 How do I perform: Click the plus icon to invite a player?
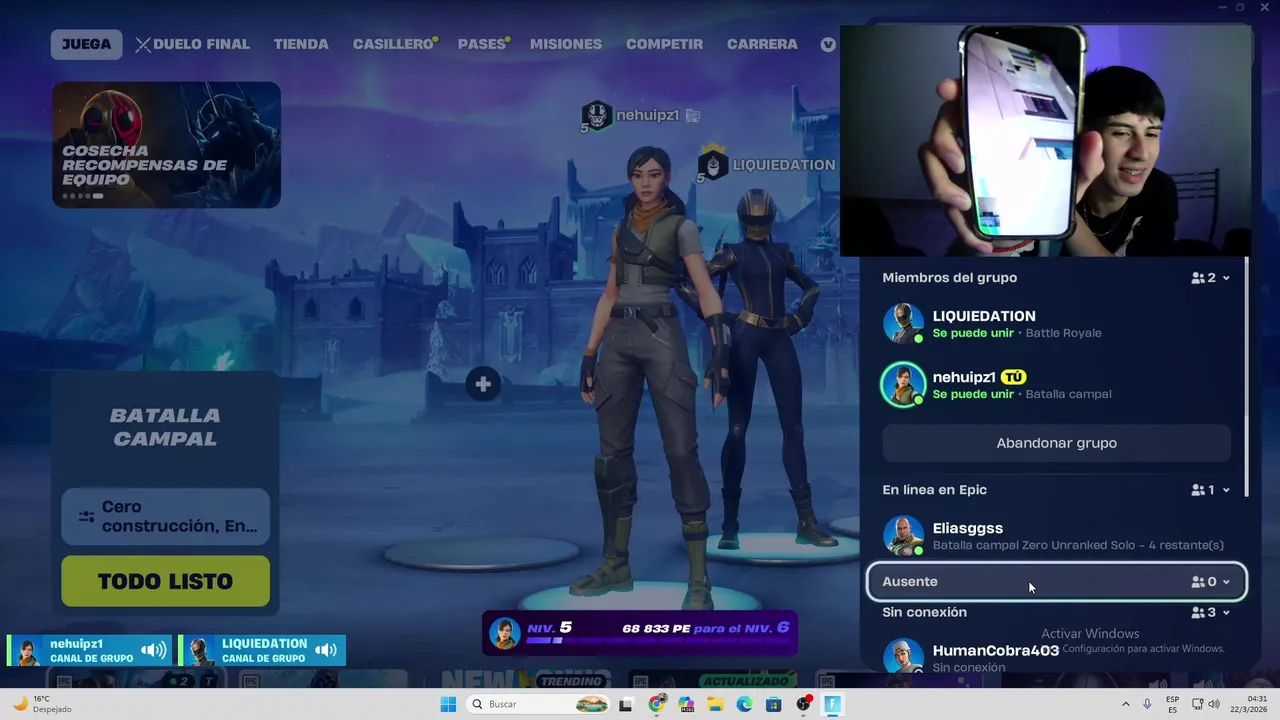(483, 384)
